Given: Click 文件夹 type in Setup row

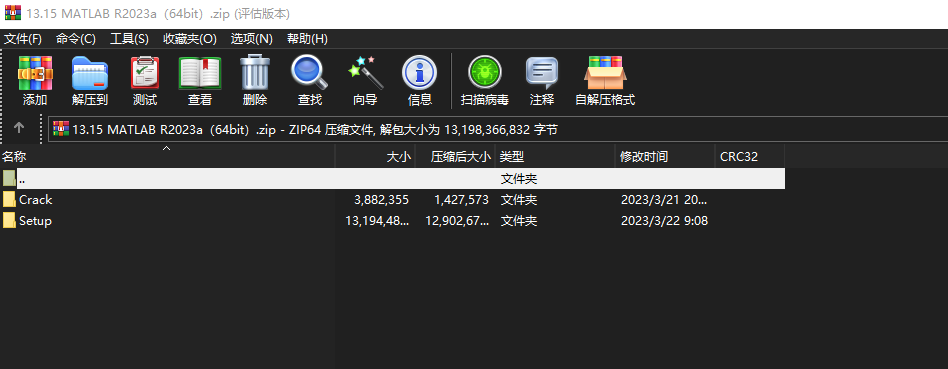Looking at the screenshot, I should click(x=519, y=221).
